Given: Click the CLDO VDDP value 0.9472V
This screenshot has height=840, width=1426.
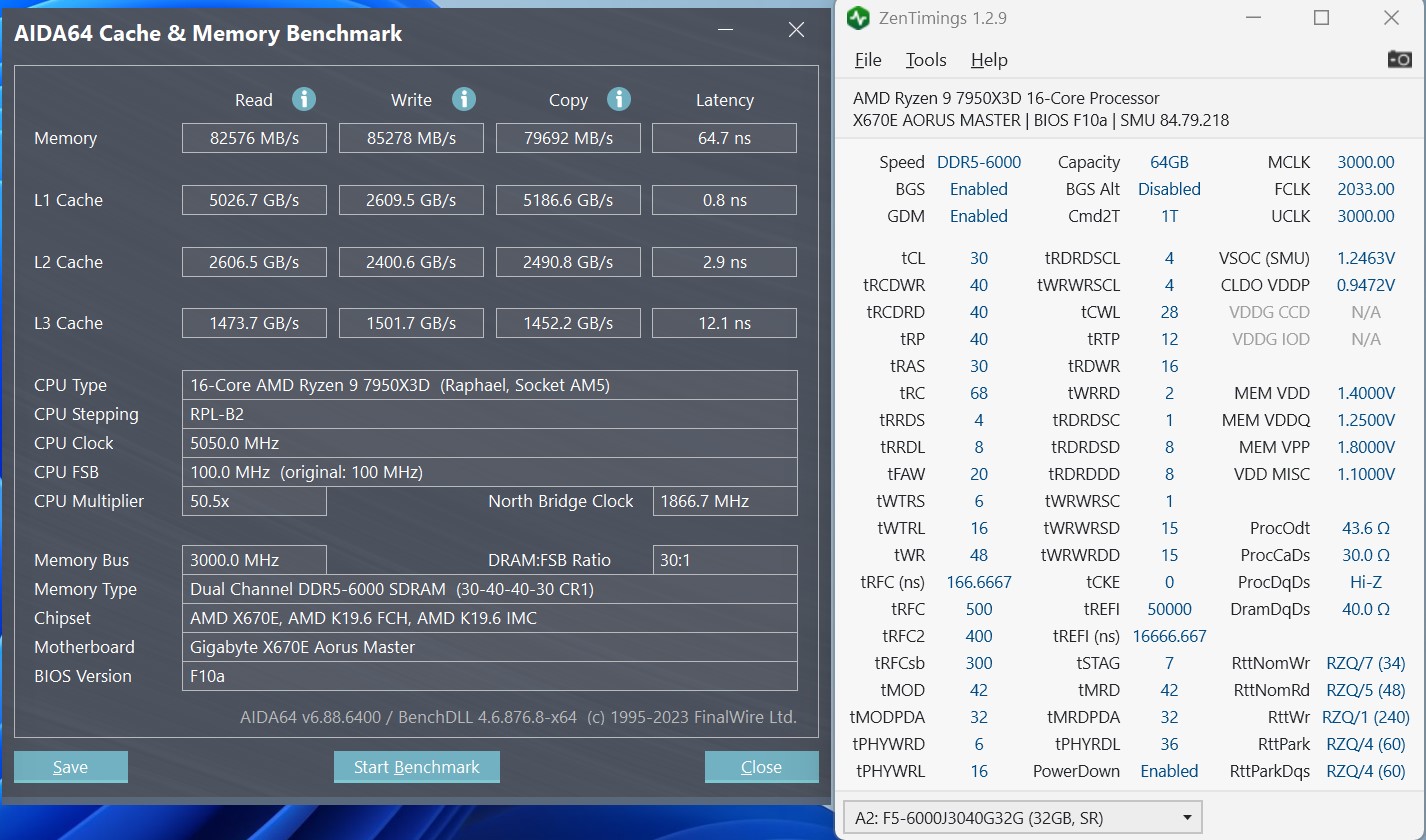Looking at the screenshot, I should (x=1366, y=285).
